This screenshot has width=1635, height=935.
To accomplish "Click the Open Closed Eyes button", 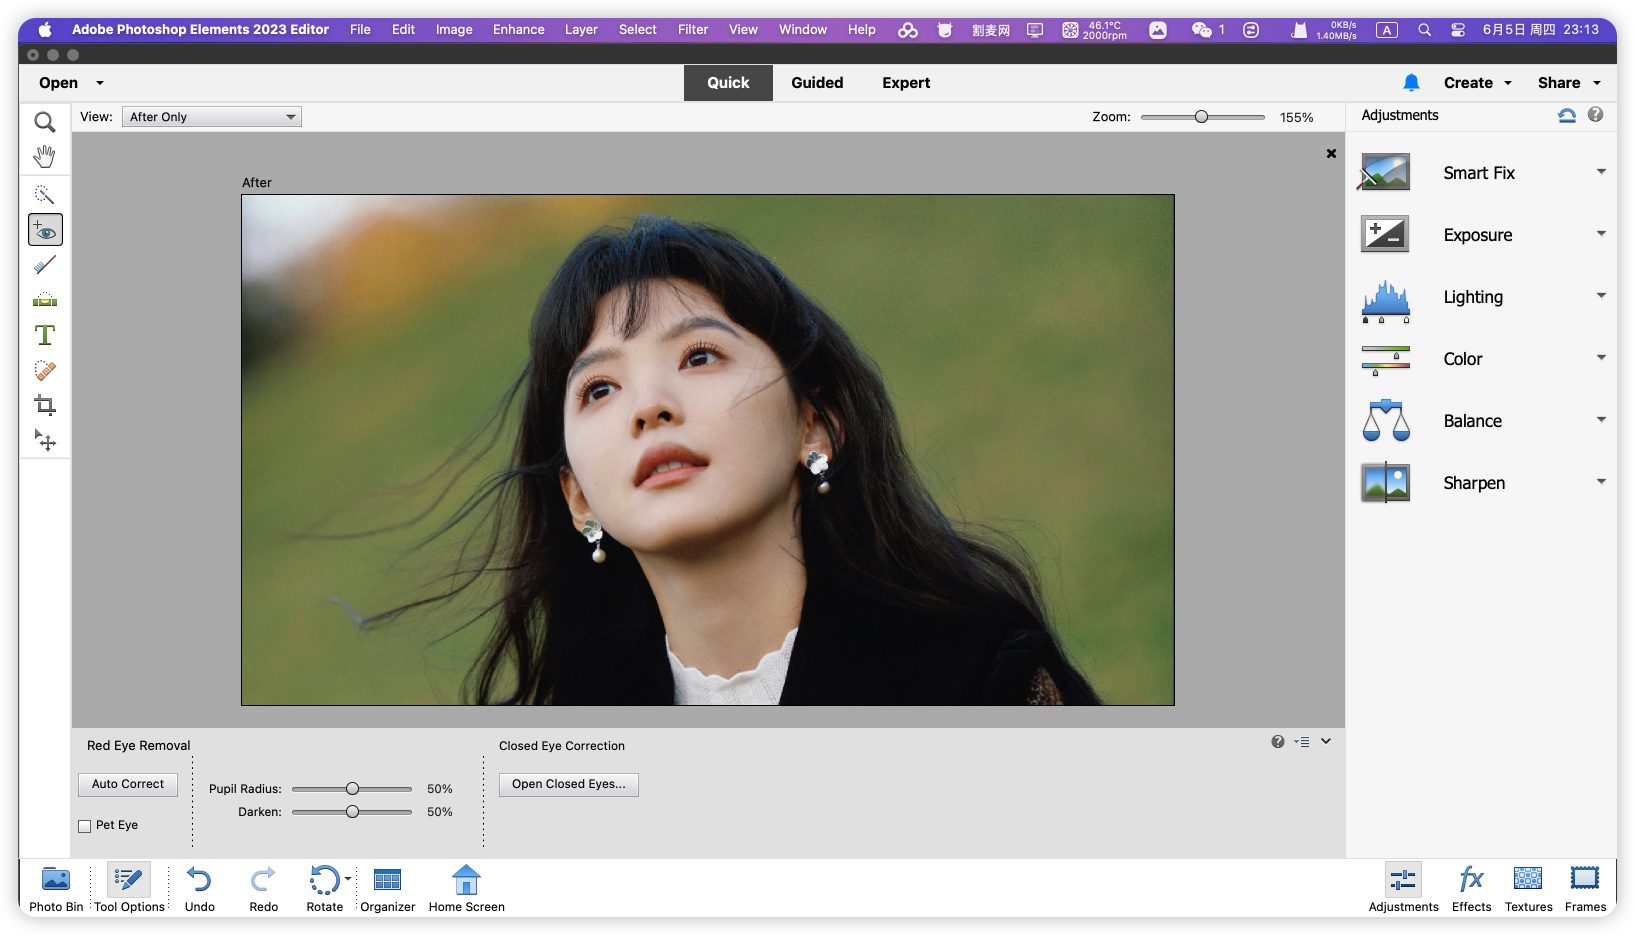I will pyautogui.click(x=568, y=784).
